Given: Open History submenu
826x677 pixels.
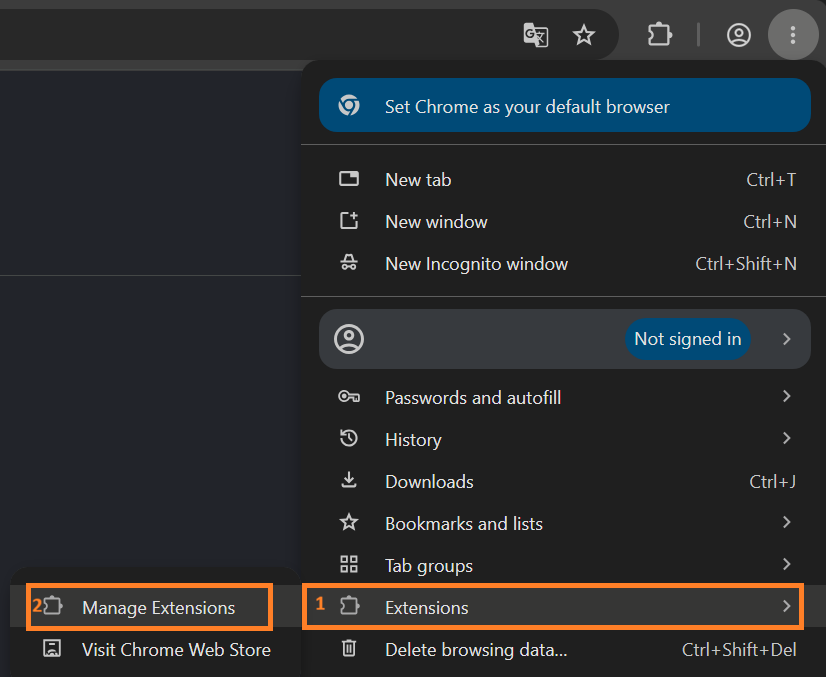Looking at the screenshot, I should click(x=566, y=439).
